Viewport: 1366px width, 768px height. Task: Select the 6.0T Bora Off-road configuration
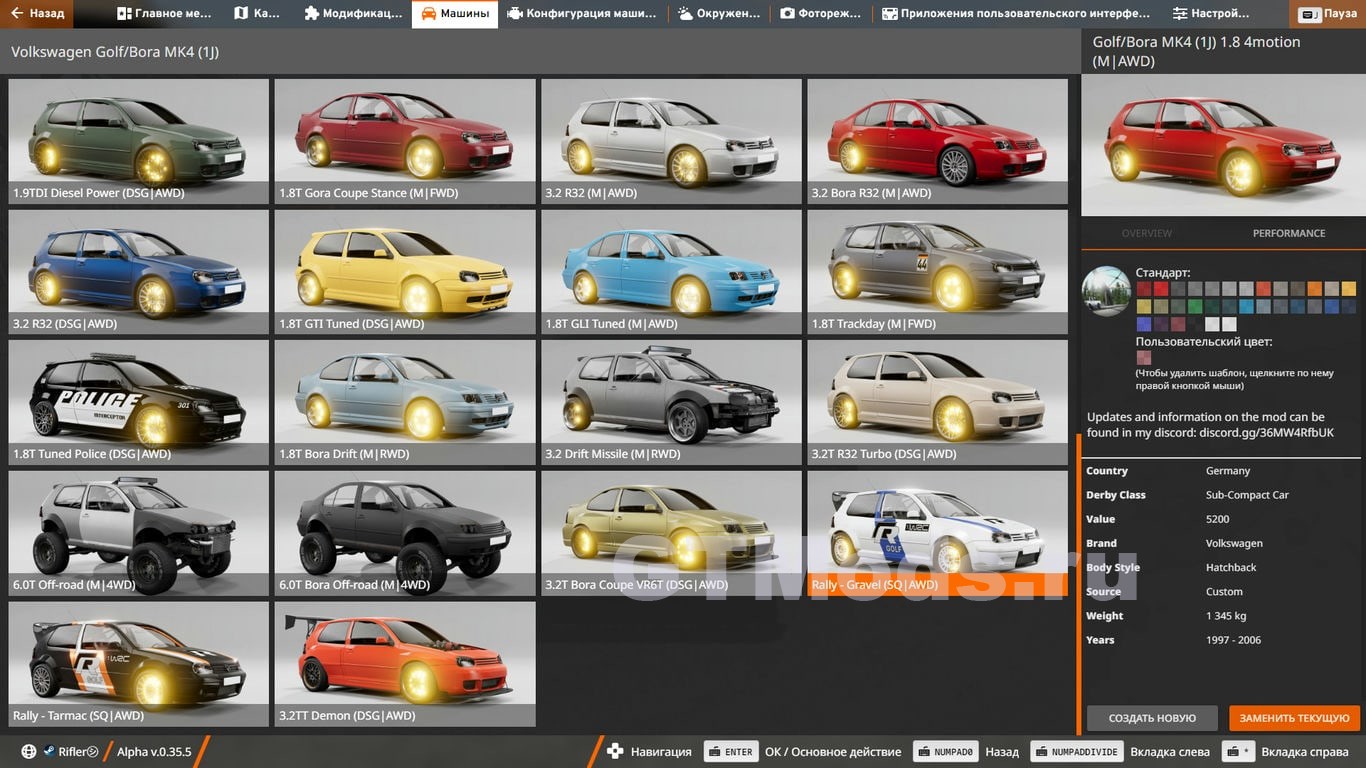(405, 533)
